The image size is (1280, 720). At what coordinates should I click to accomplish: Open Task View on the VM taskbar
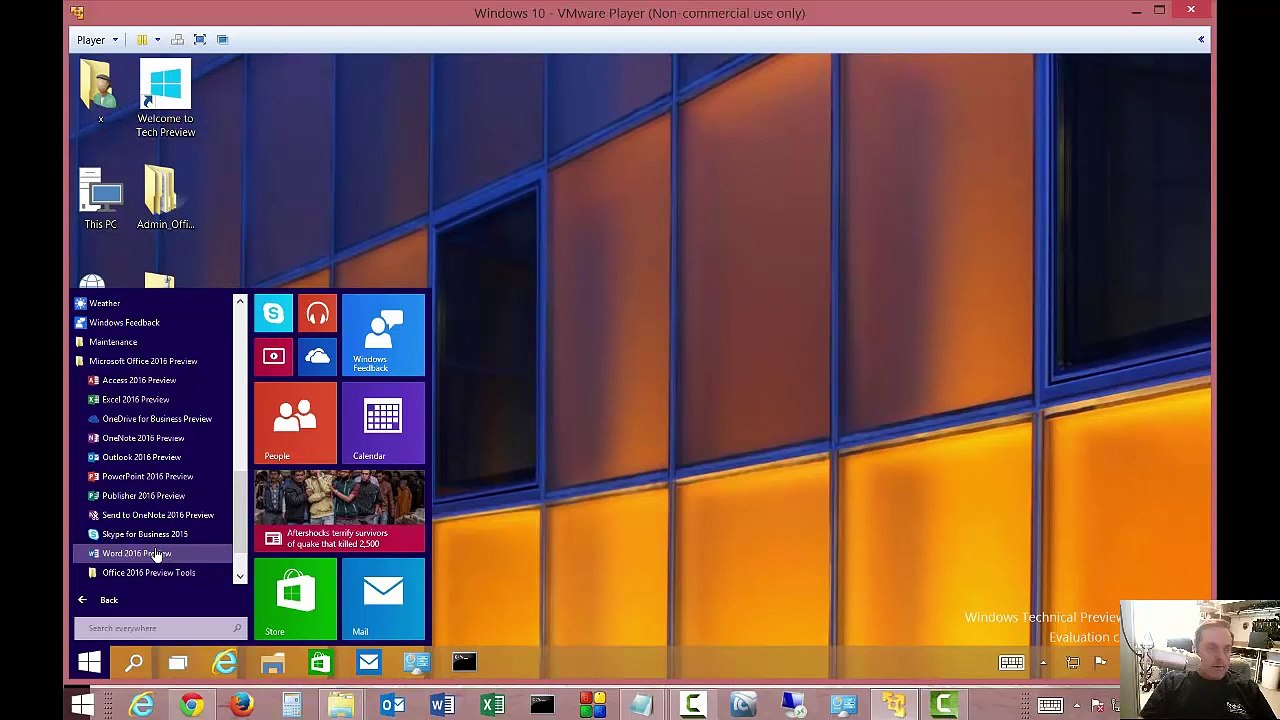click(x=178, y=662)
